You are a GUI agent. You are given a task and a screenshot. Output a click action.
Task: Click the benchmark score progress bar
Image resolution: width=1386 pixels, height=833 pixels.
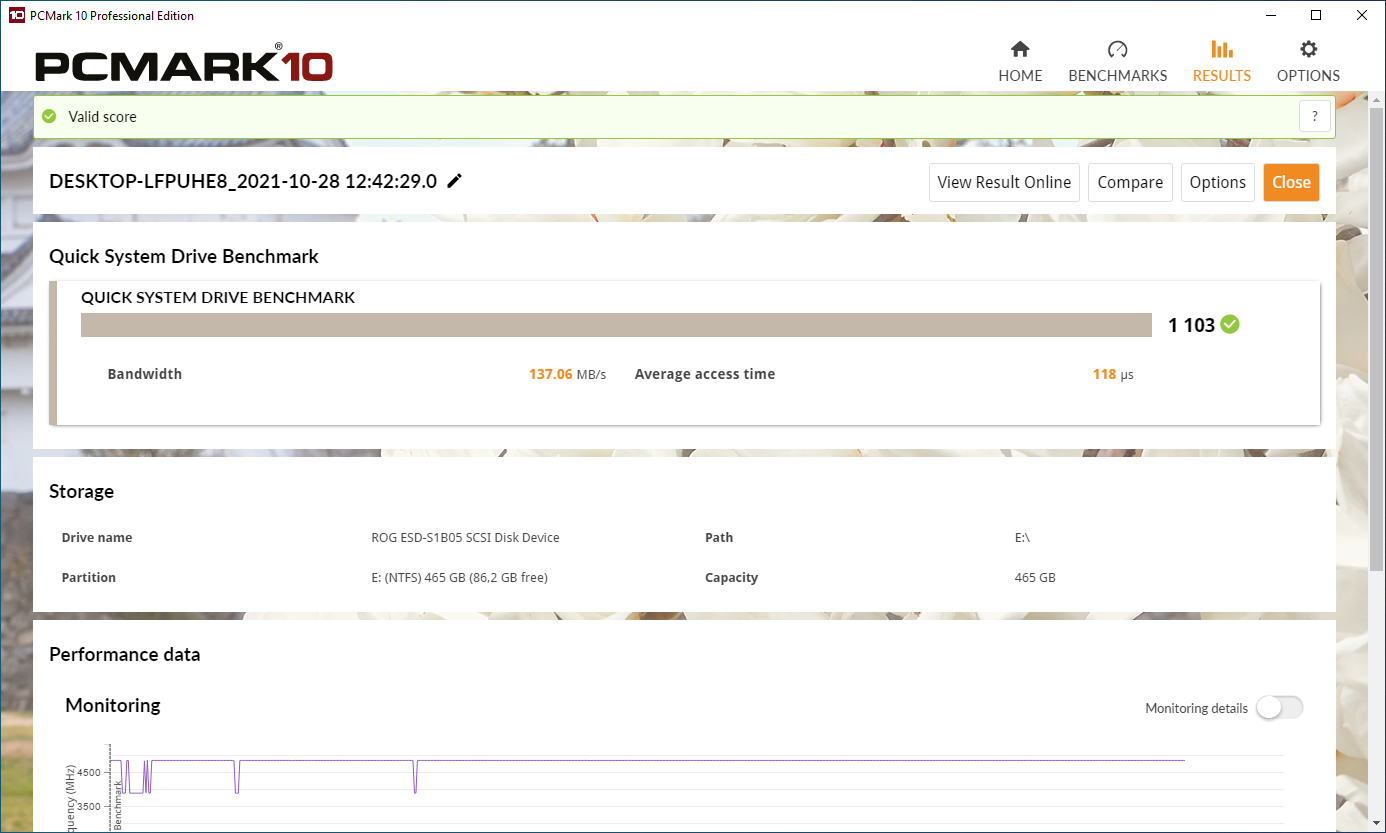click(x=617, y=325)
